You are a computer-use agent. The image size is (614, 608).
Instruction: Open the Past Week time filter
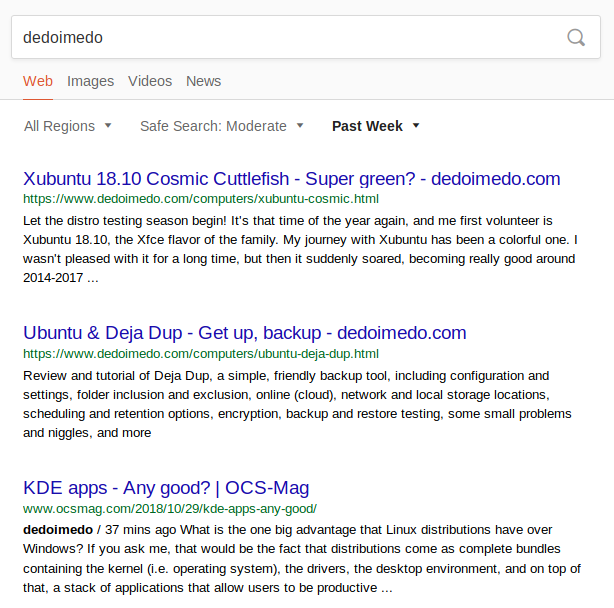coord(376,126)
